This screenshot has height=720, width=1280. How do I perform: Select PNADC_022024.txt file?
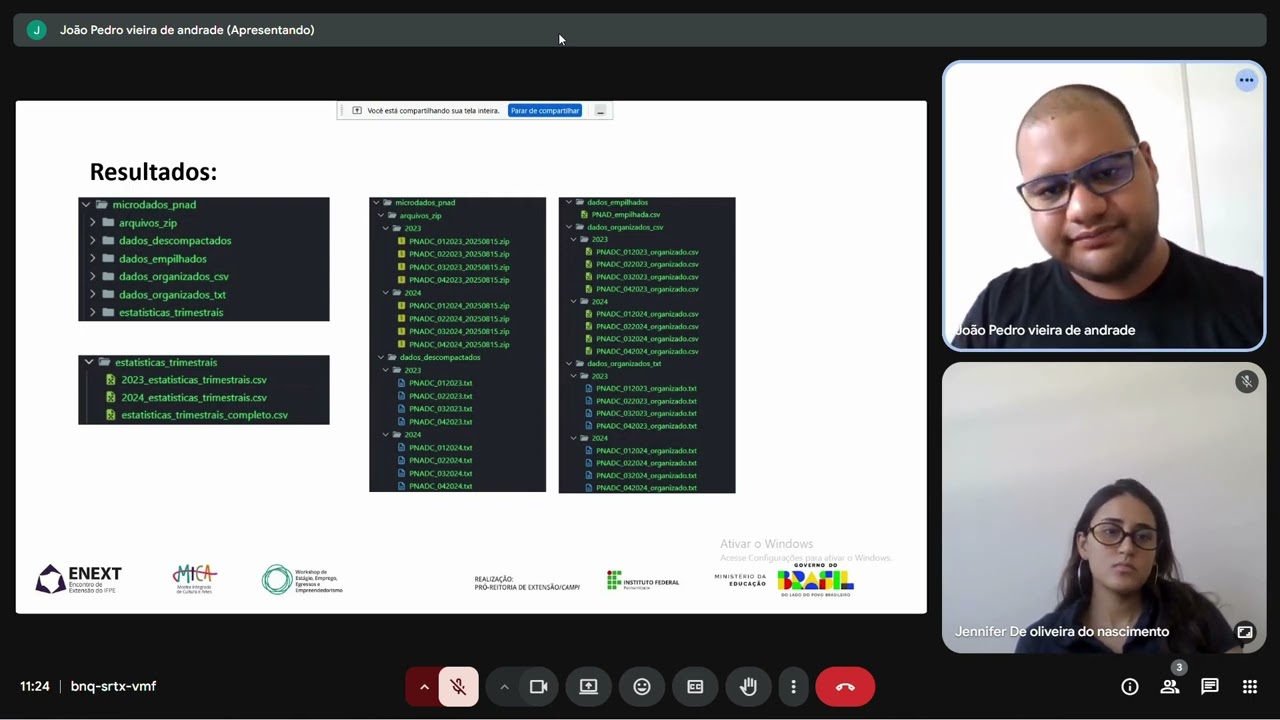[x=441, y=461]
